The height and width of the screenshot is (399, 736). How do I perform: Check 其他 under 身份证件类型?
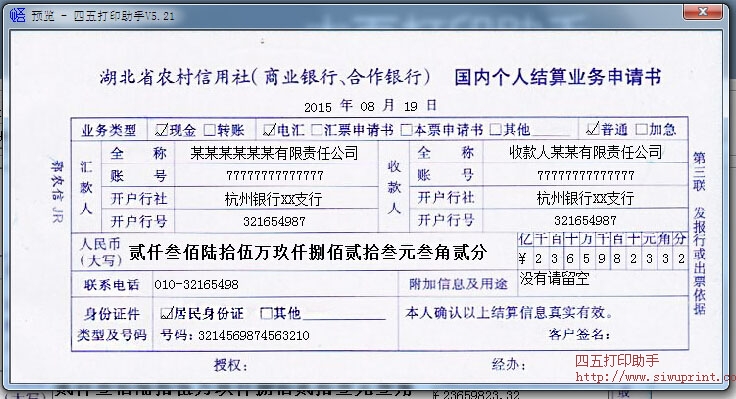click(266, 313)
